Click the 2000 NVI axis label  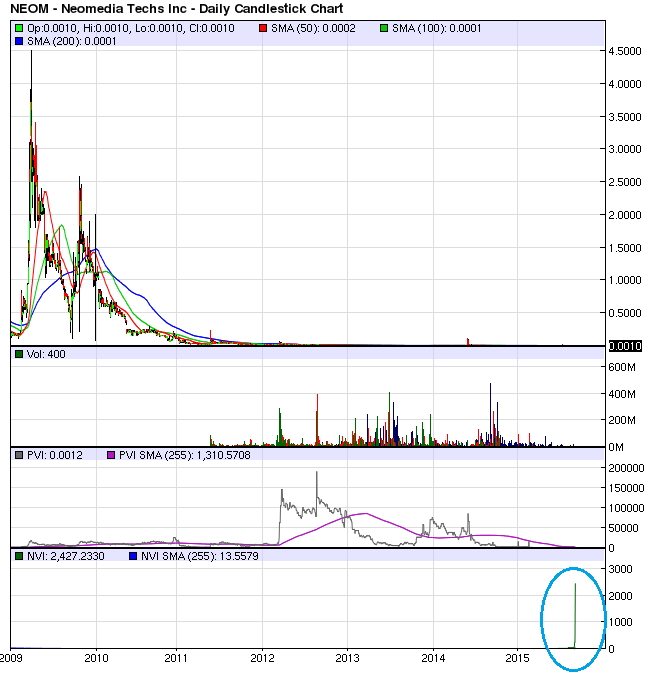620,596
